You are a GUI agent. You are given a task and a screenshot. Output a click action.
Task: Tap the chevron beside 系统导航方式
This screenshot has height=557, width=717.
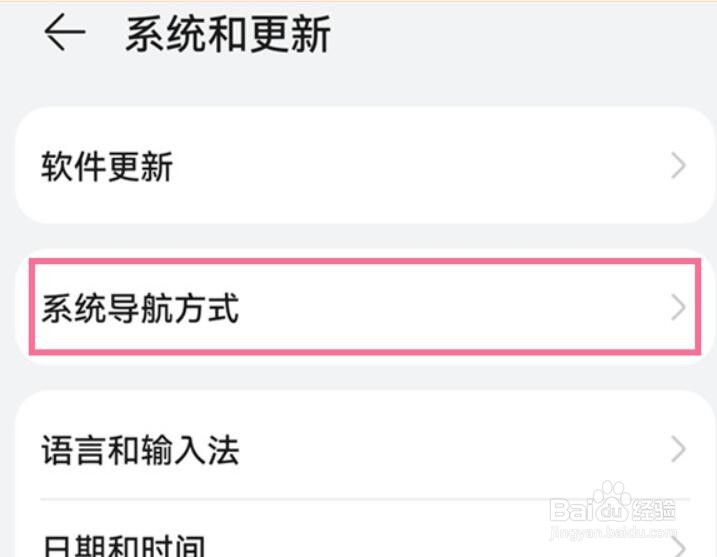678,307
